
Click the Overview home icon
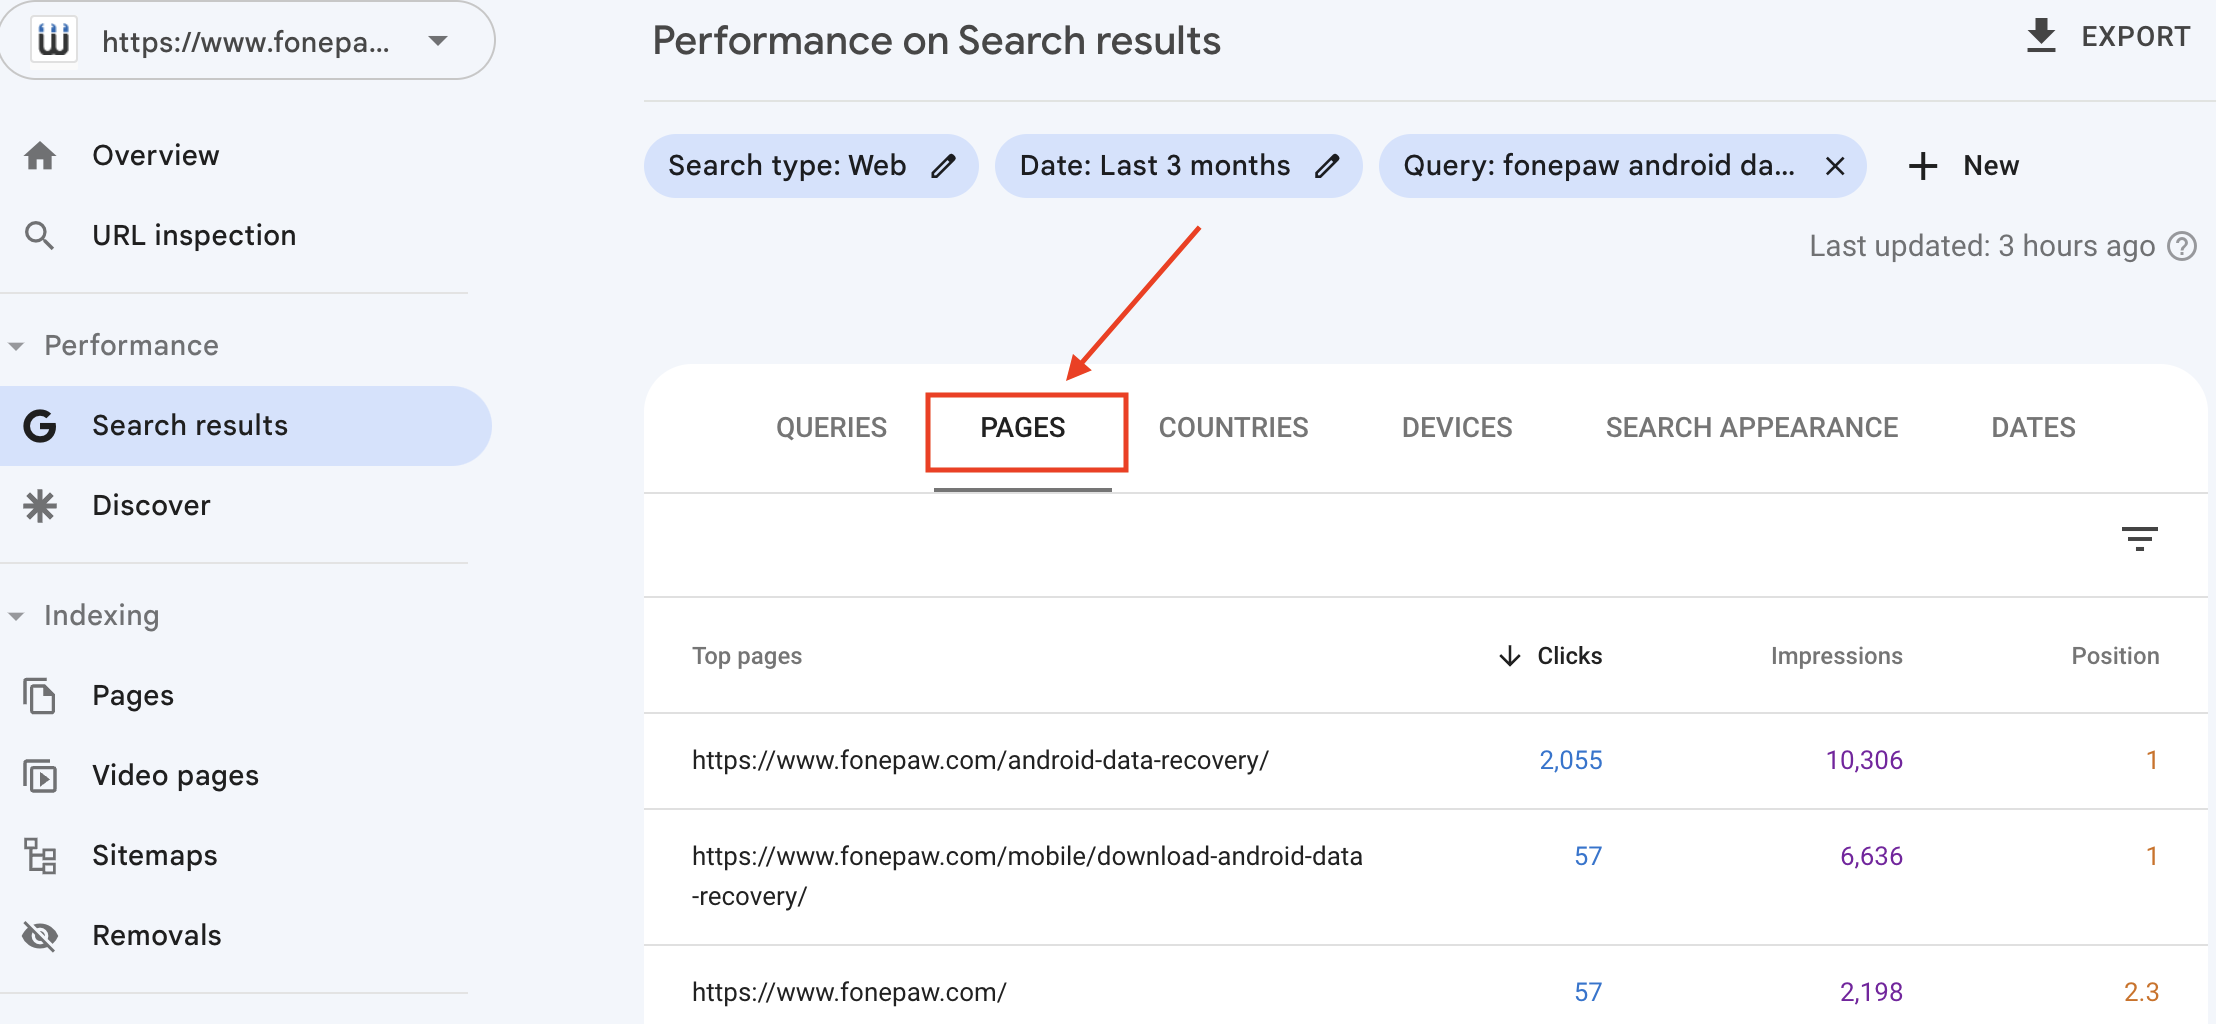tap(40, 156)
